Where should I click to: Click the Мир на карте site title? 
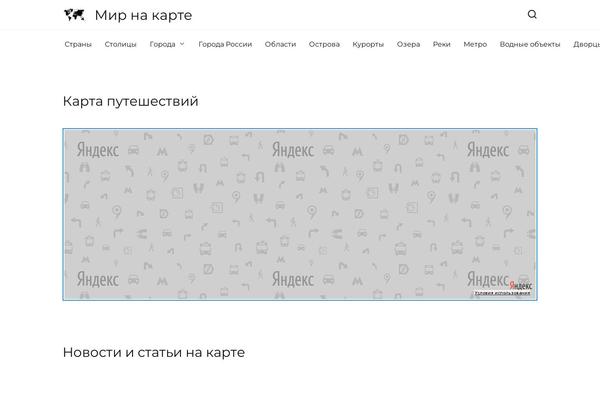point(143,15)
